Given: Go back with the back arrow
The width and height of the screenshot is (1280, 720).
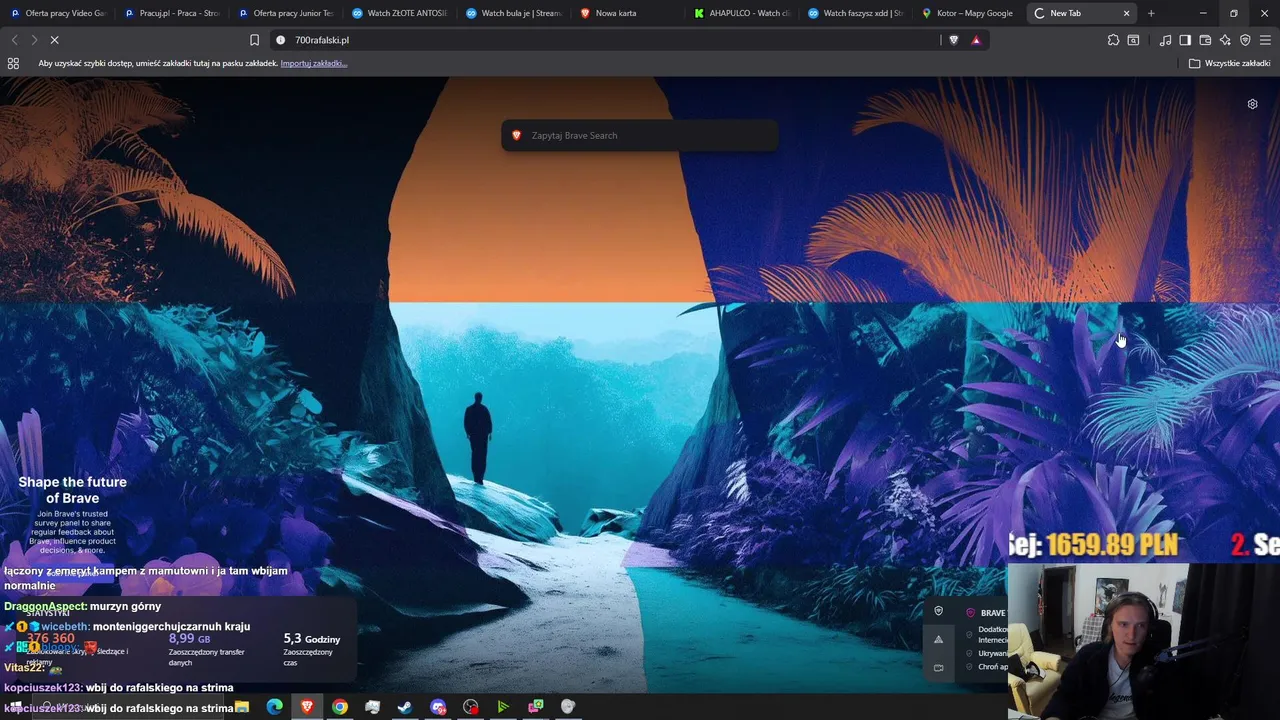Looking at the screenshot, I should pos(14,40).
